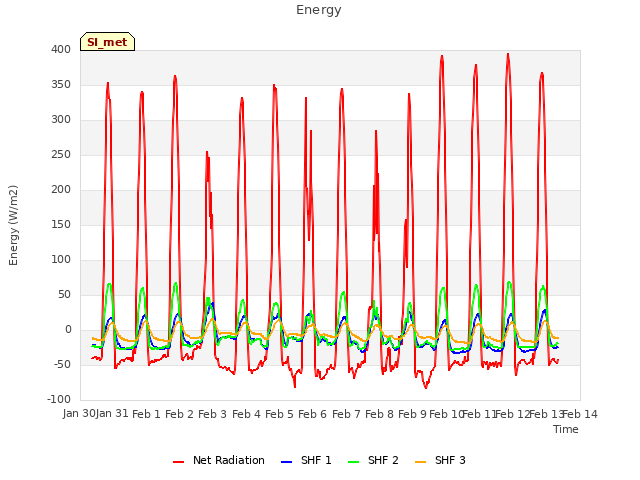
Task: Click the blue SHF 1 legend swatch
Action: pyautogui.click(x=287, y=461)
